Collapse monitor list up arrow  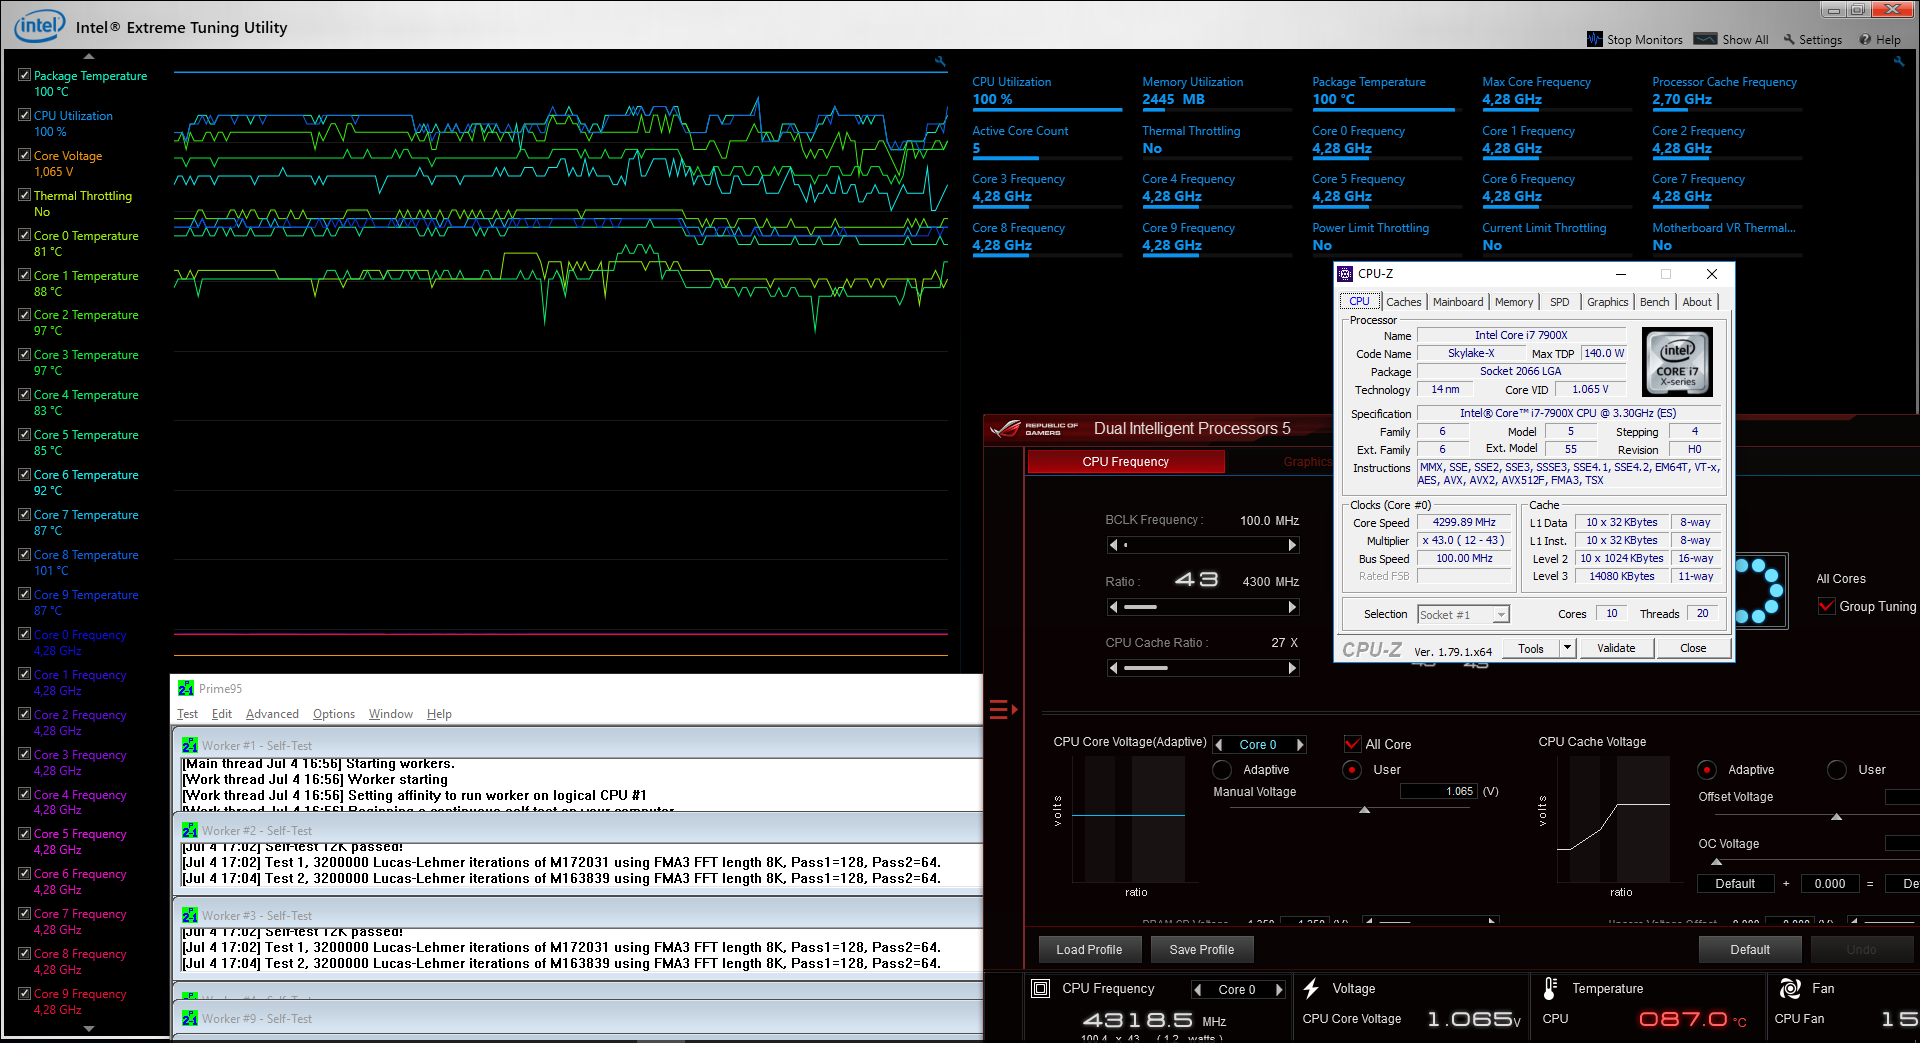pyautogui.click(x=88, y=57)
